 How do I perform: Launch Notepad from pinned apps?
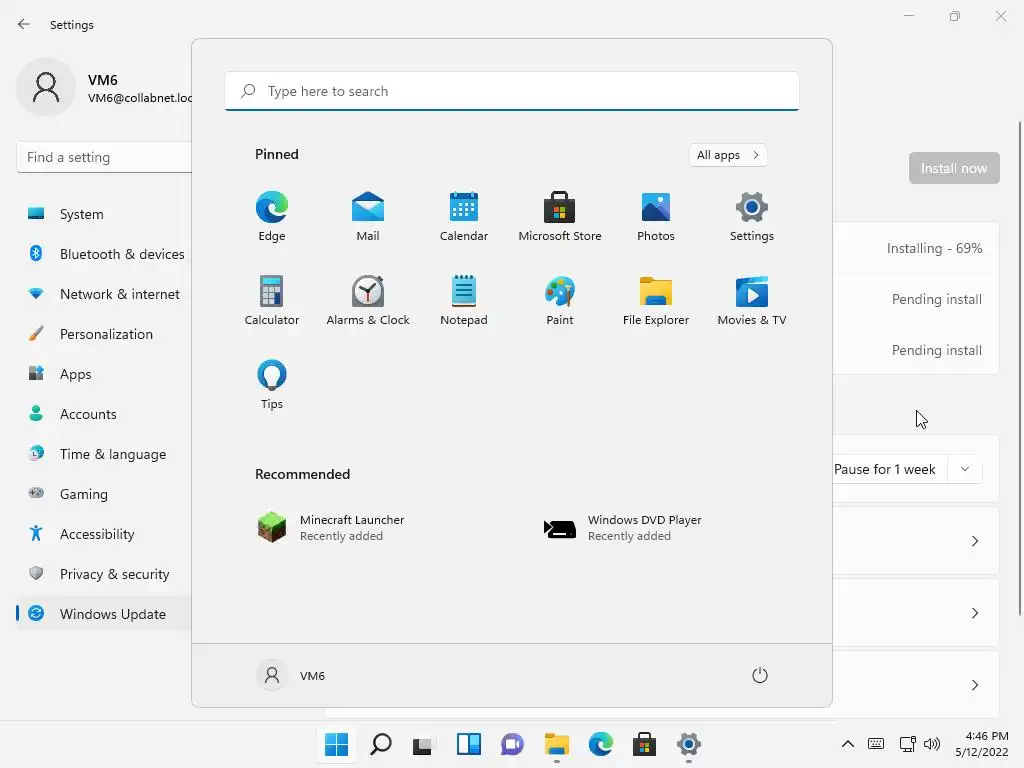point(464,300)
